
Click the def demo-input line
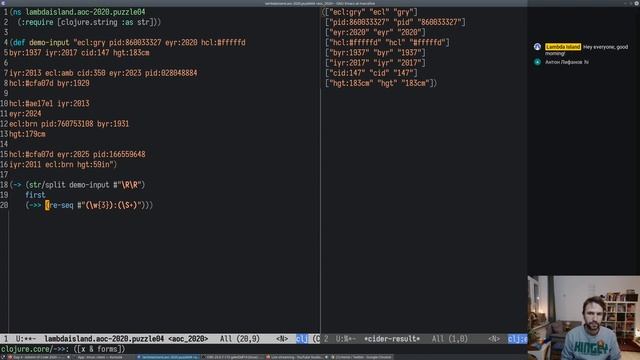127,42
